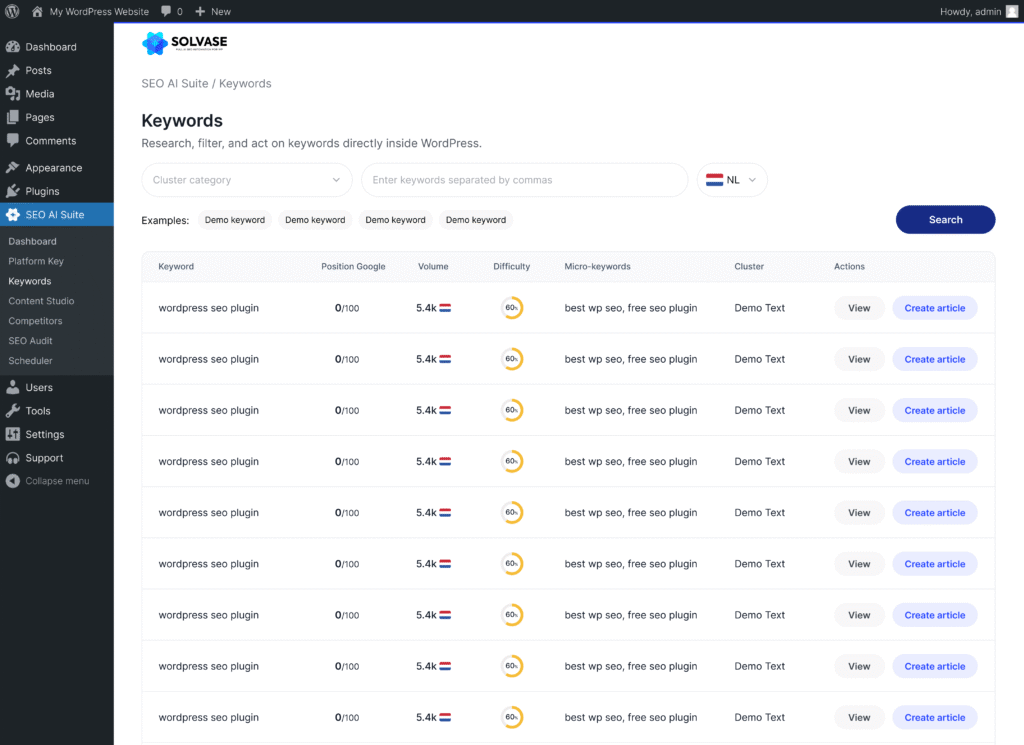The height and width of the screenshot is (745, 1024).
Task: Click the home icon for My WordPress Website
Action: click(38, 12)
